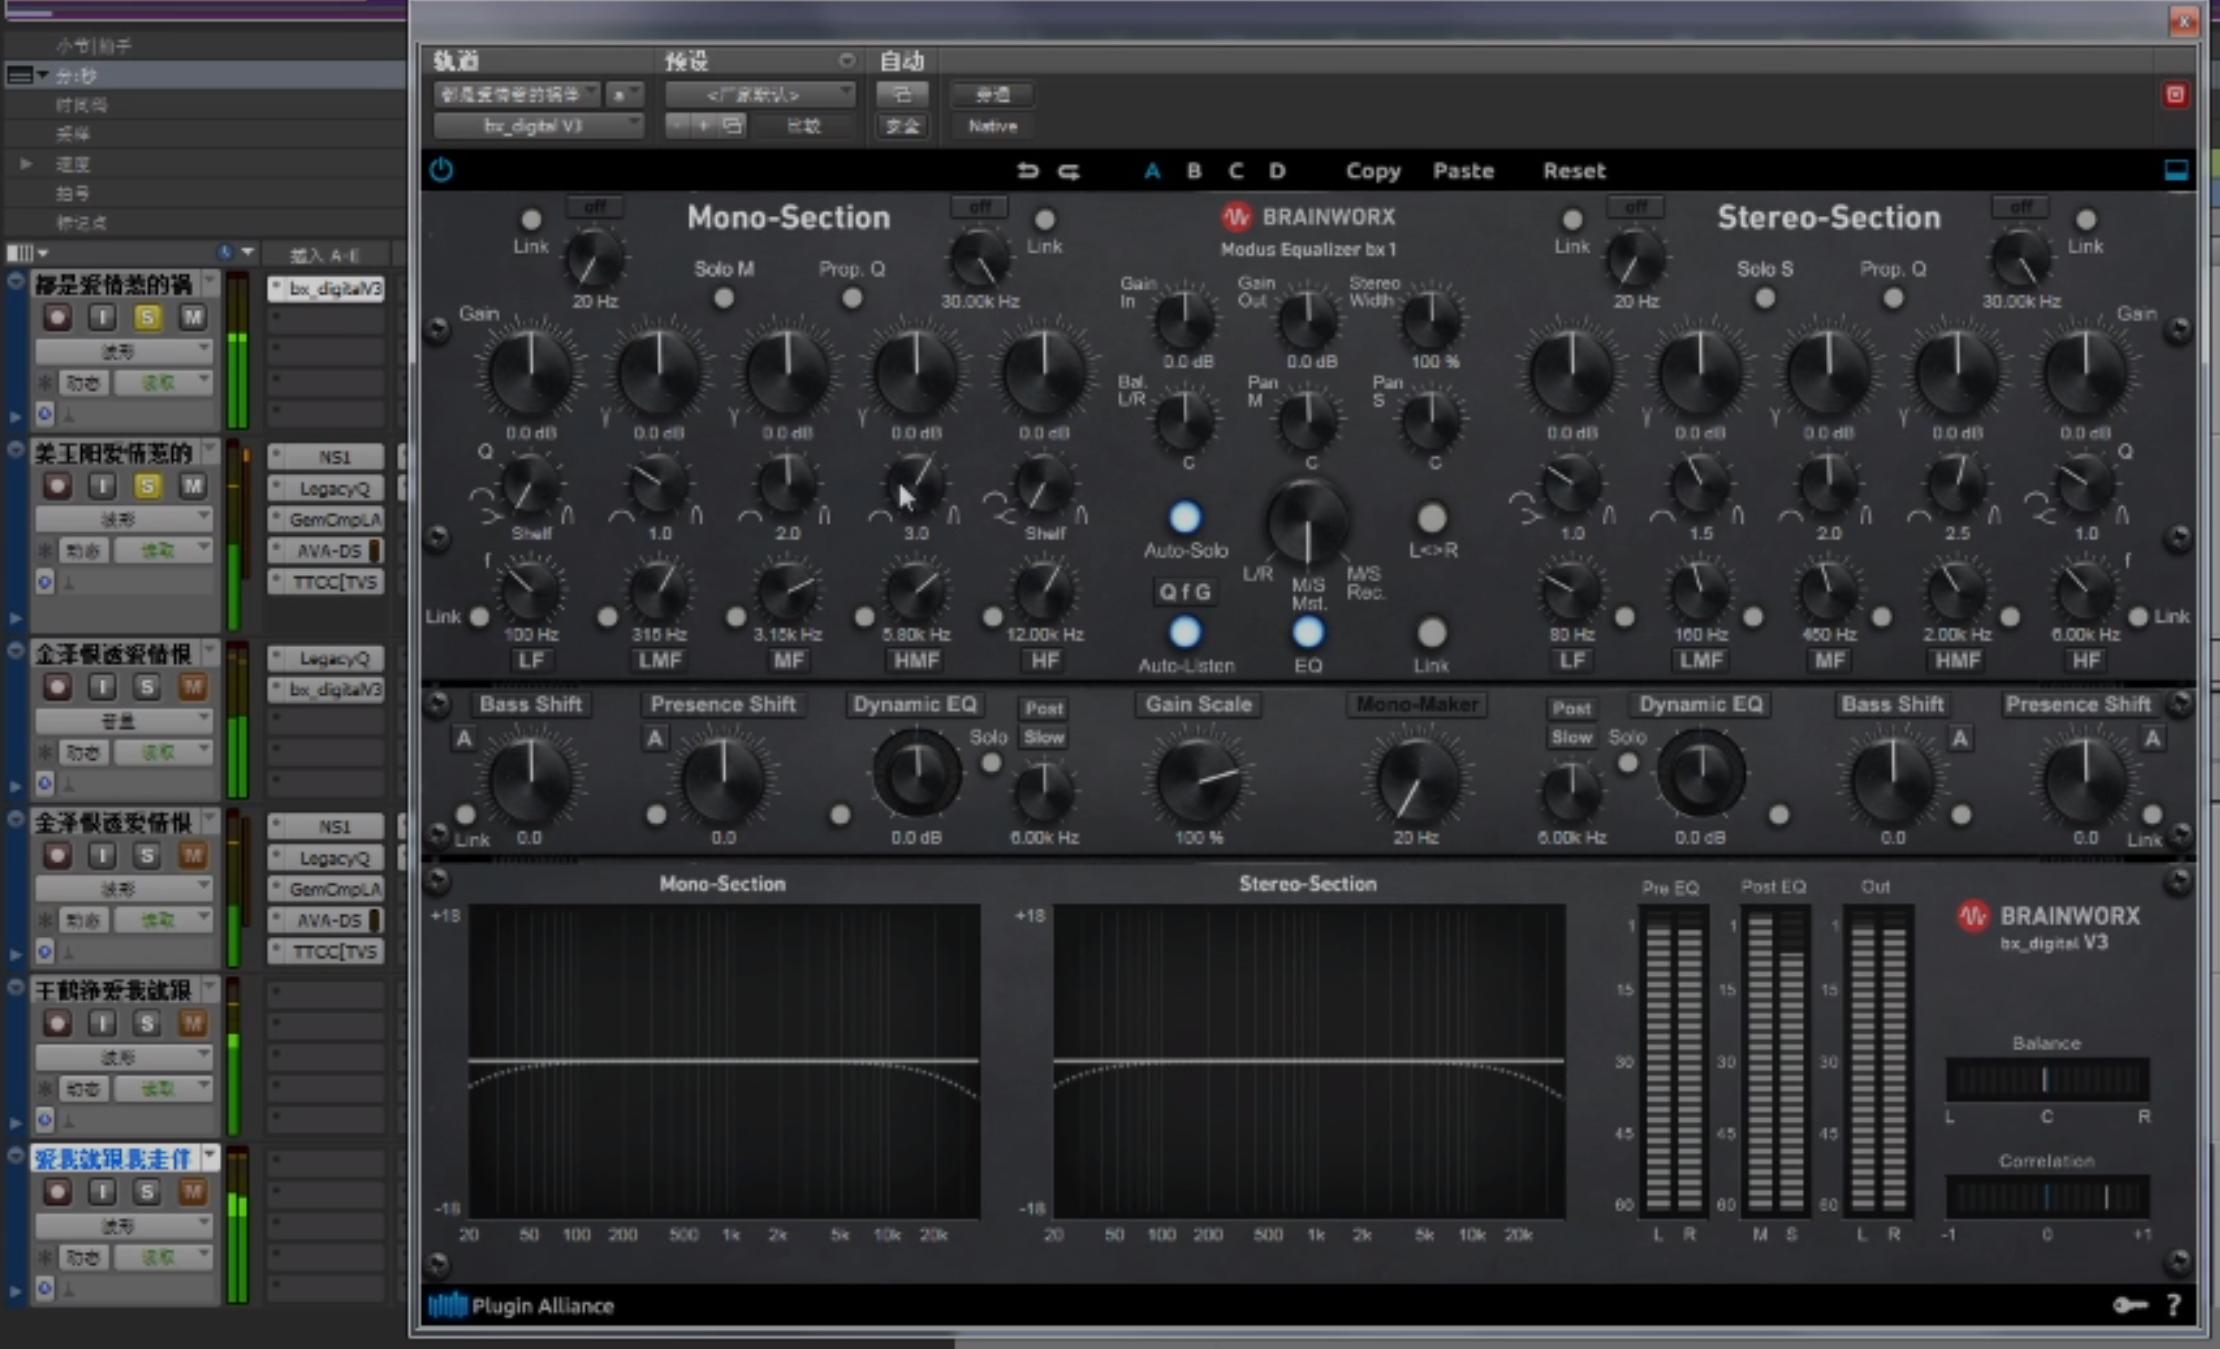
Task: Toggle the Auto-Listen button
Action: pos(1185,633)
